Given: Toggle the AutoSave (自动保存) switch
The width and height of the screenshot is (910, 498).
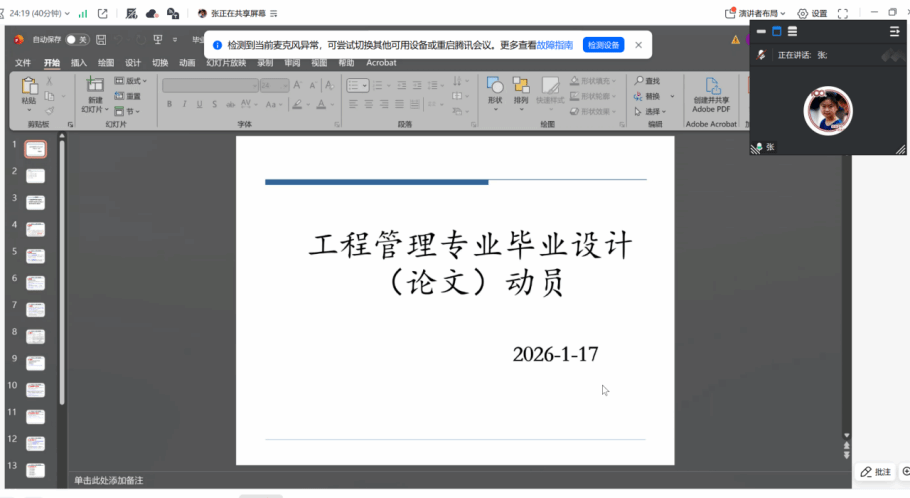Looking at the screenshot, I should 77,40.
